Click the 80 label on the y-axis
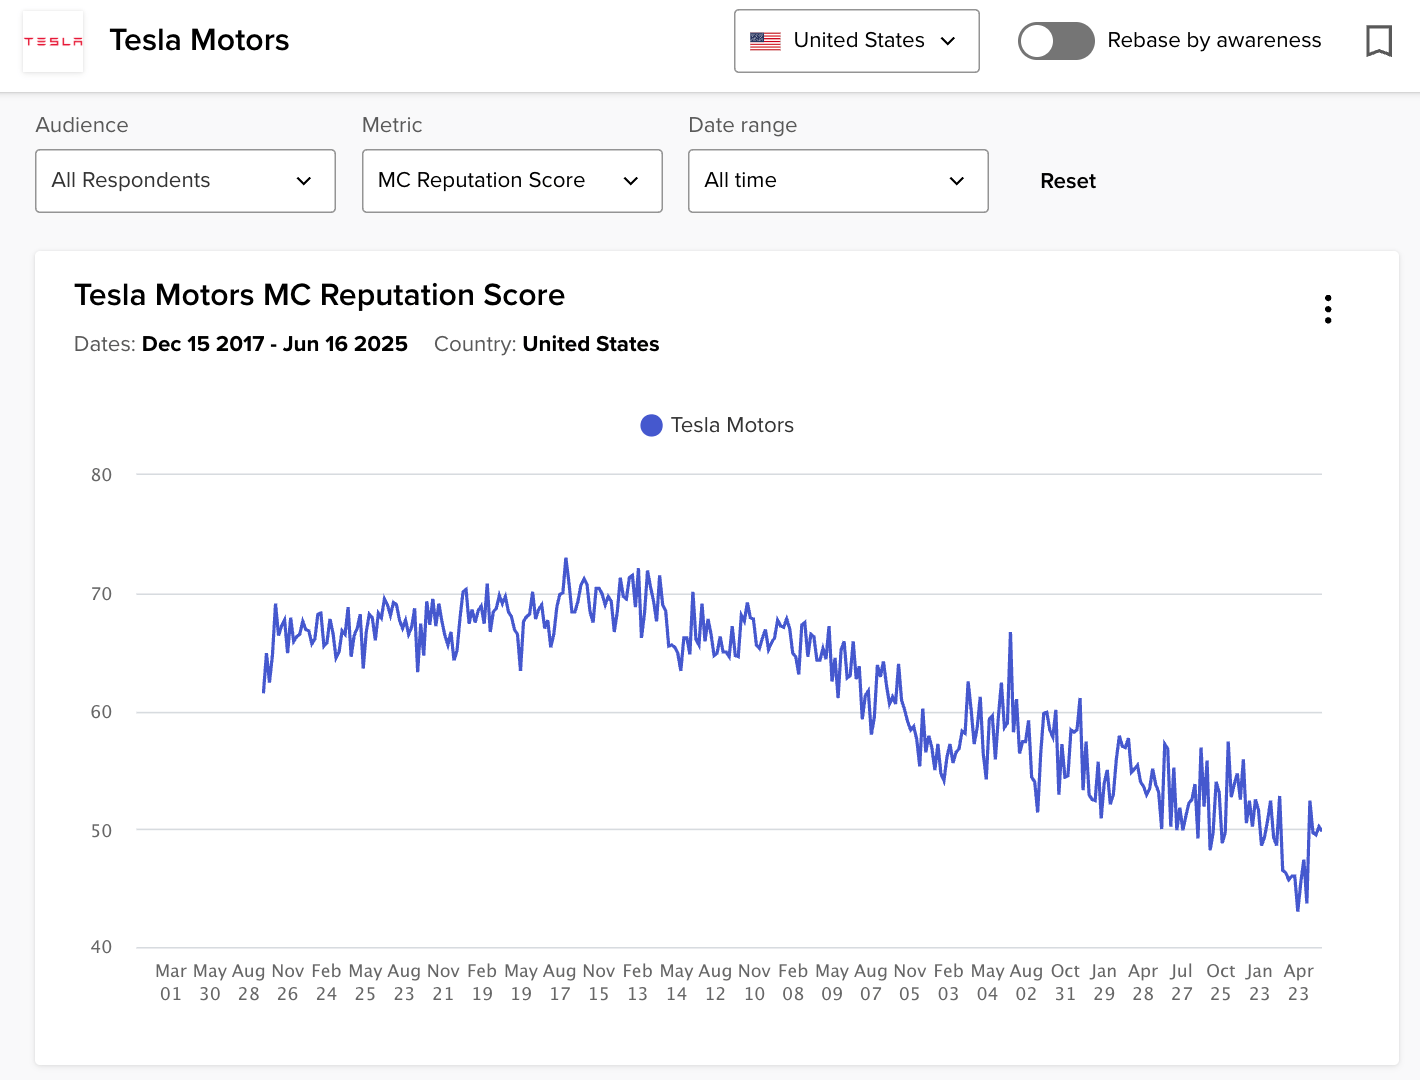This screenshot has width=1420, height=1080. [101, 475]
